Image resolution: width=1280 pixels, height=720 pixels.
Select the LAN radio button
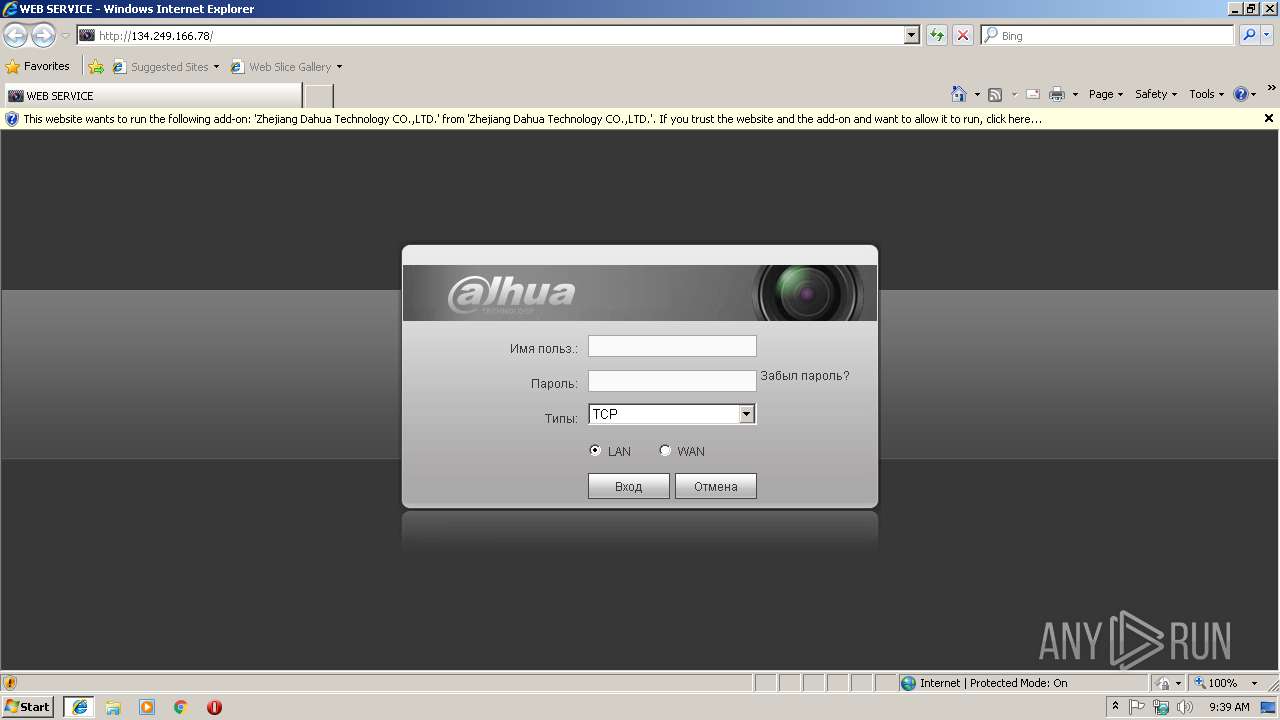(x=595, y=451)
